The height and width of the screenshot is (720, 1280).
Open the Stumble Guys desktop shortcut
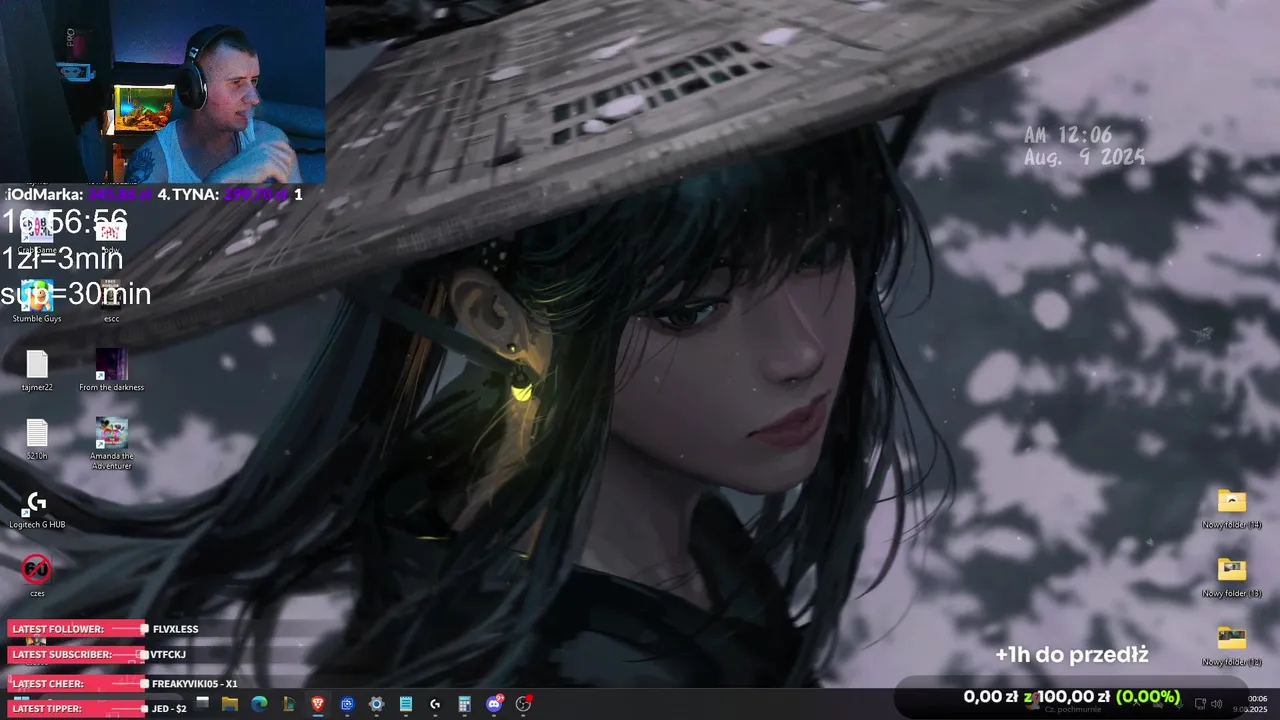(x=37, y=300)
